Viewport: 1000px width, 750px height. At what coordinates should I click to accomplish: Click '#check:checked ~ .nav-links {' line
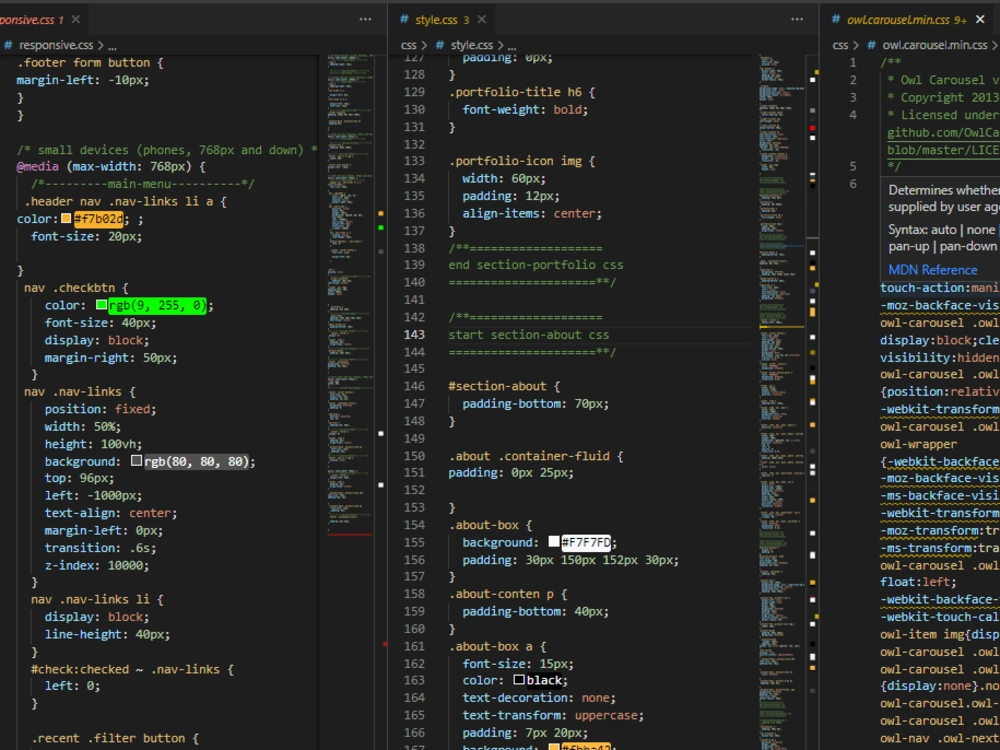133,669
